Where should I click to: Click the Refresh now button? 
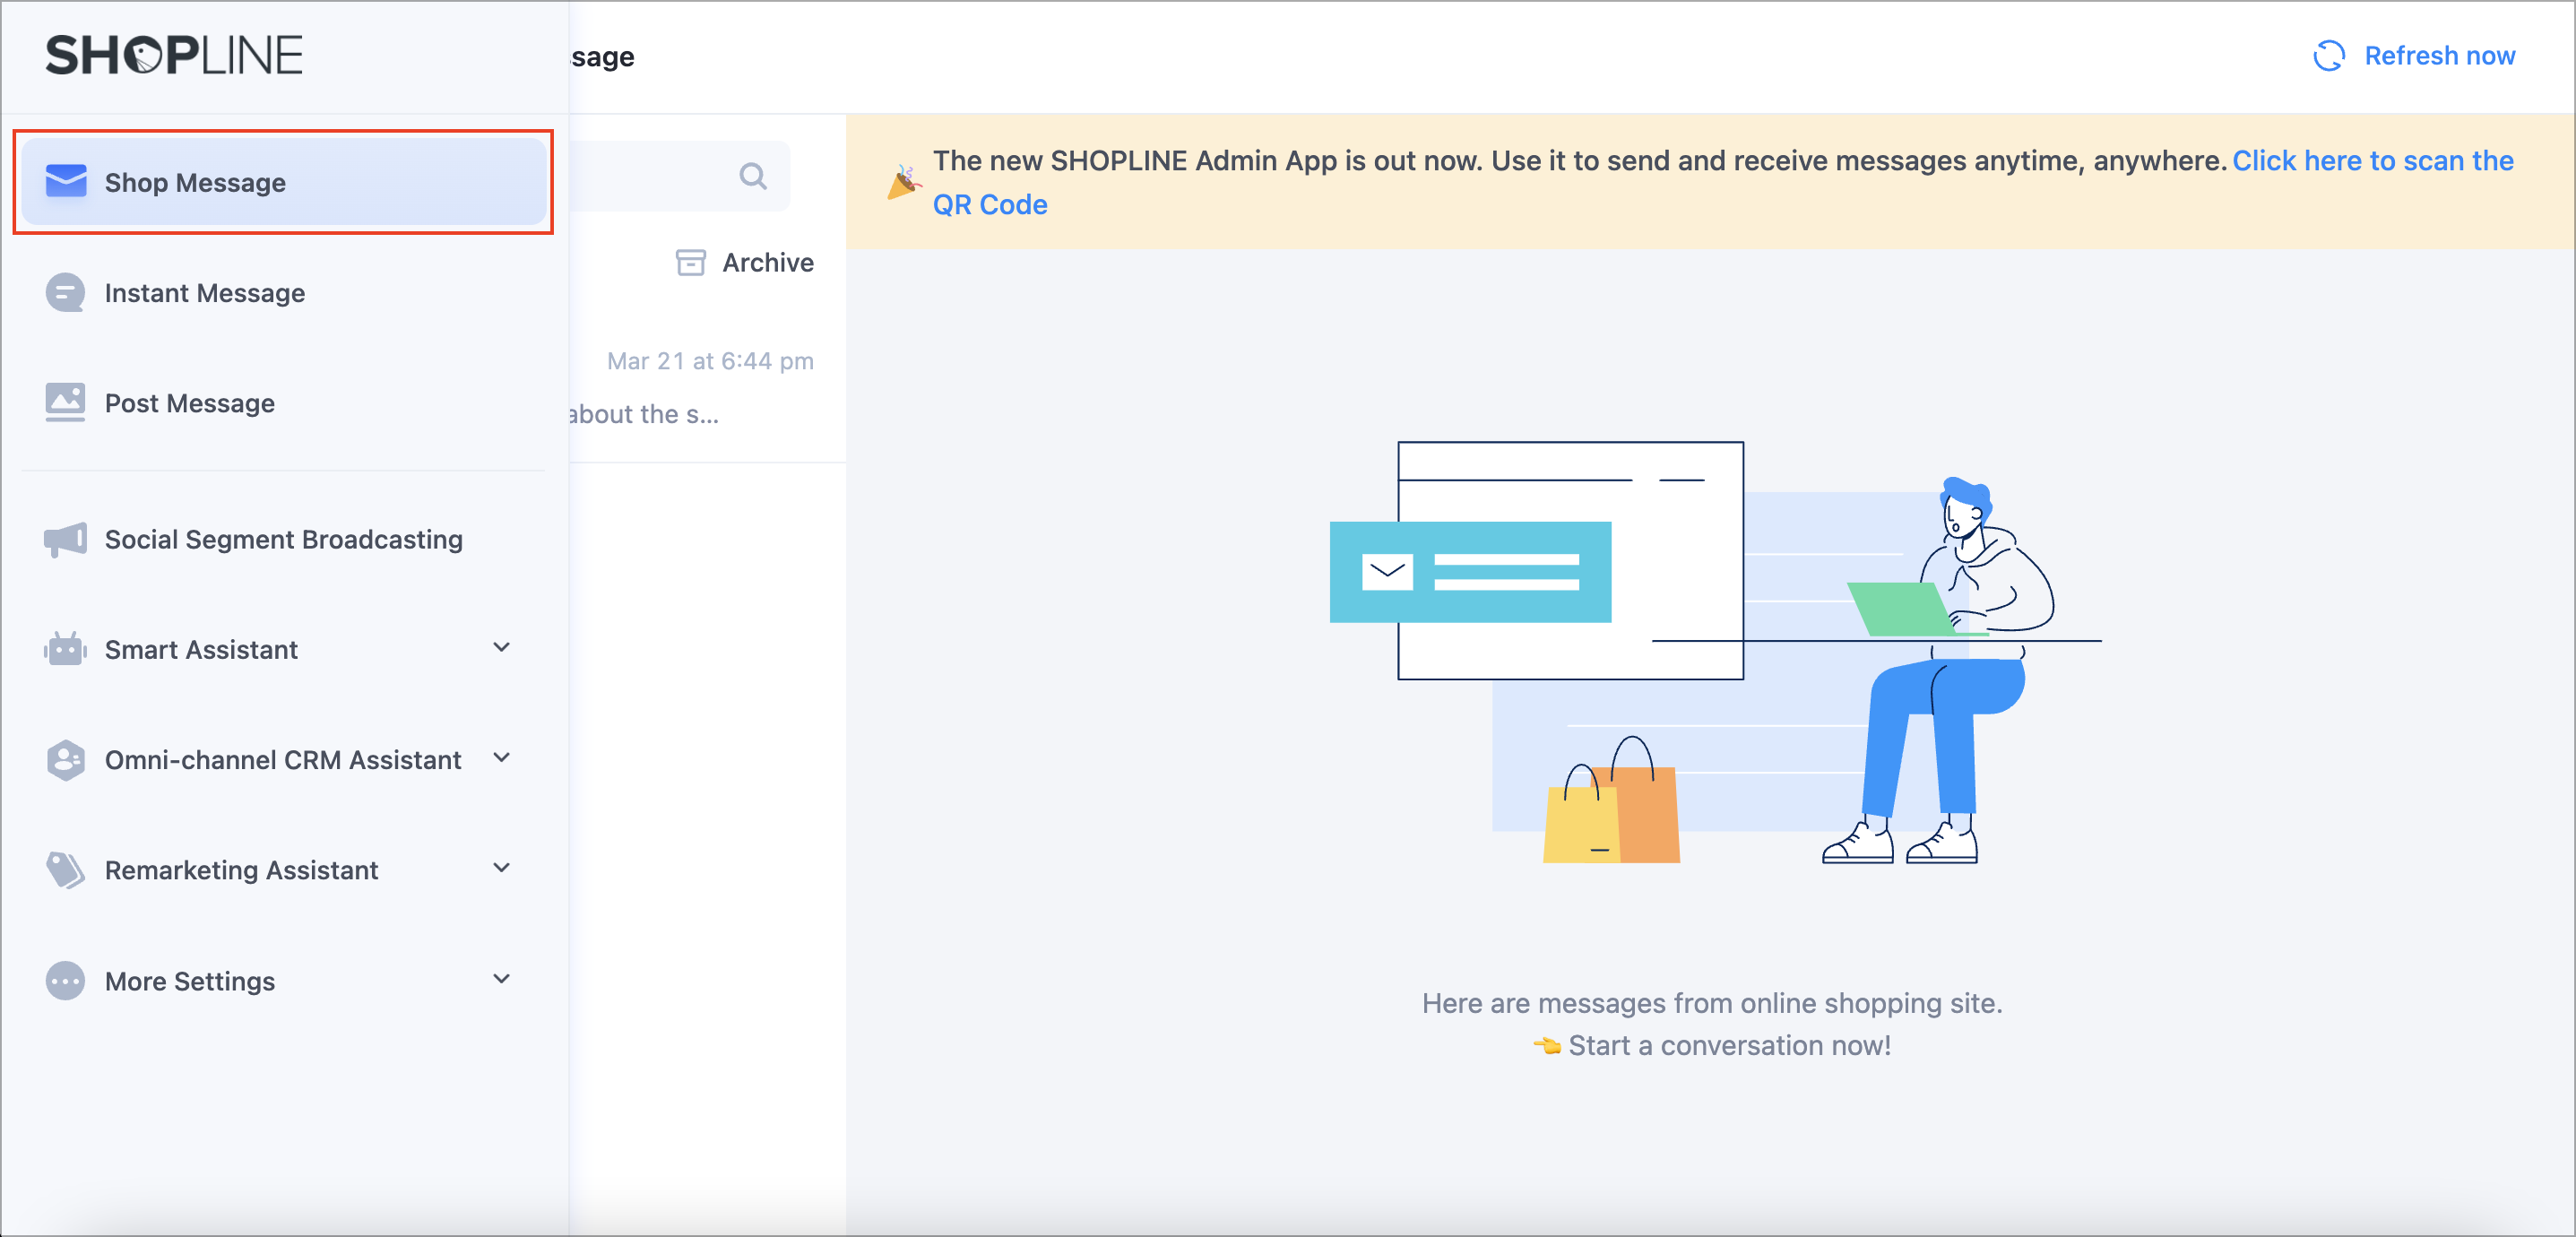point(2440,56)
